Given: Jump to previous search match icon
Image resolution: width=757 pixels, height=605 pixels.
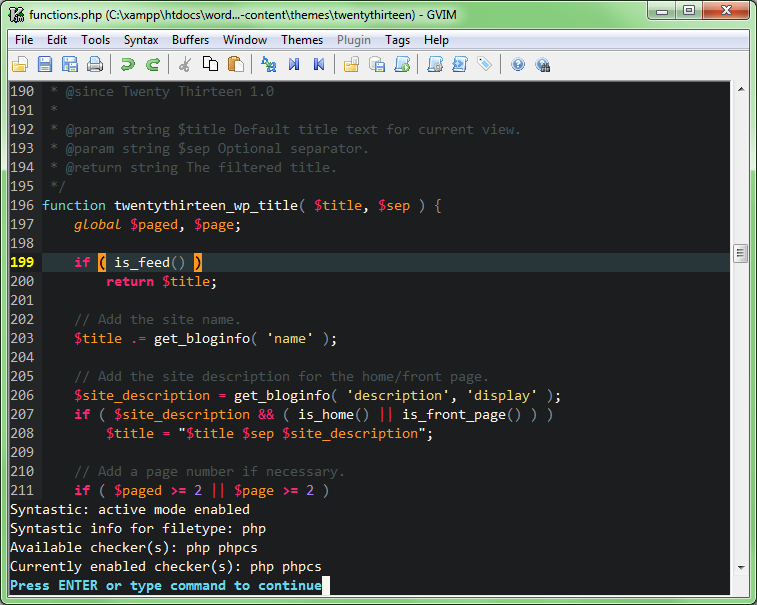Looking at the screenshot, I should click(x=319, y=64).
